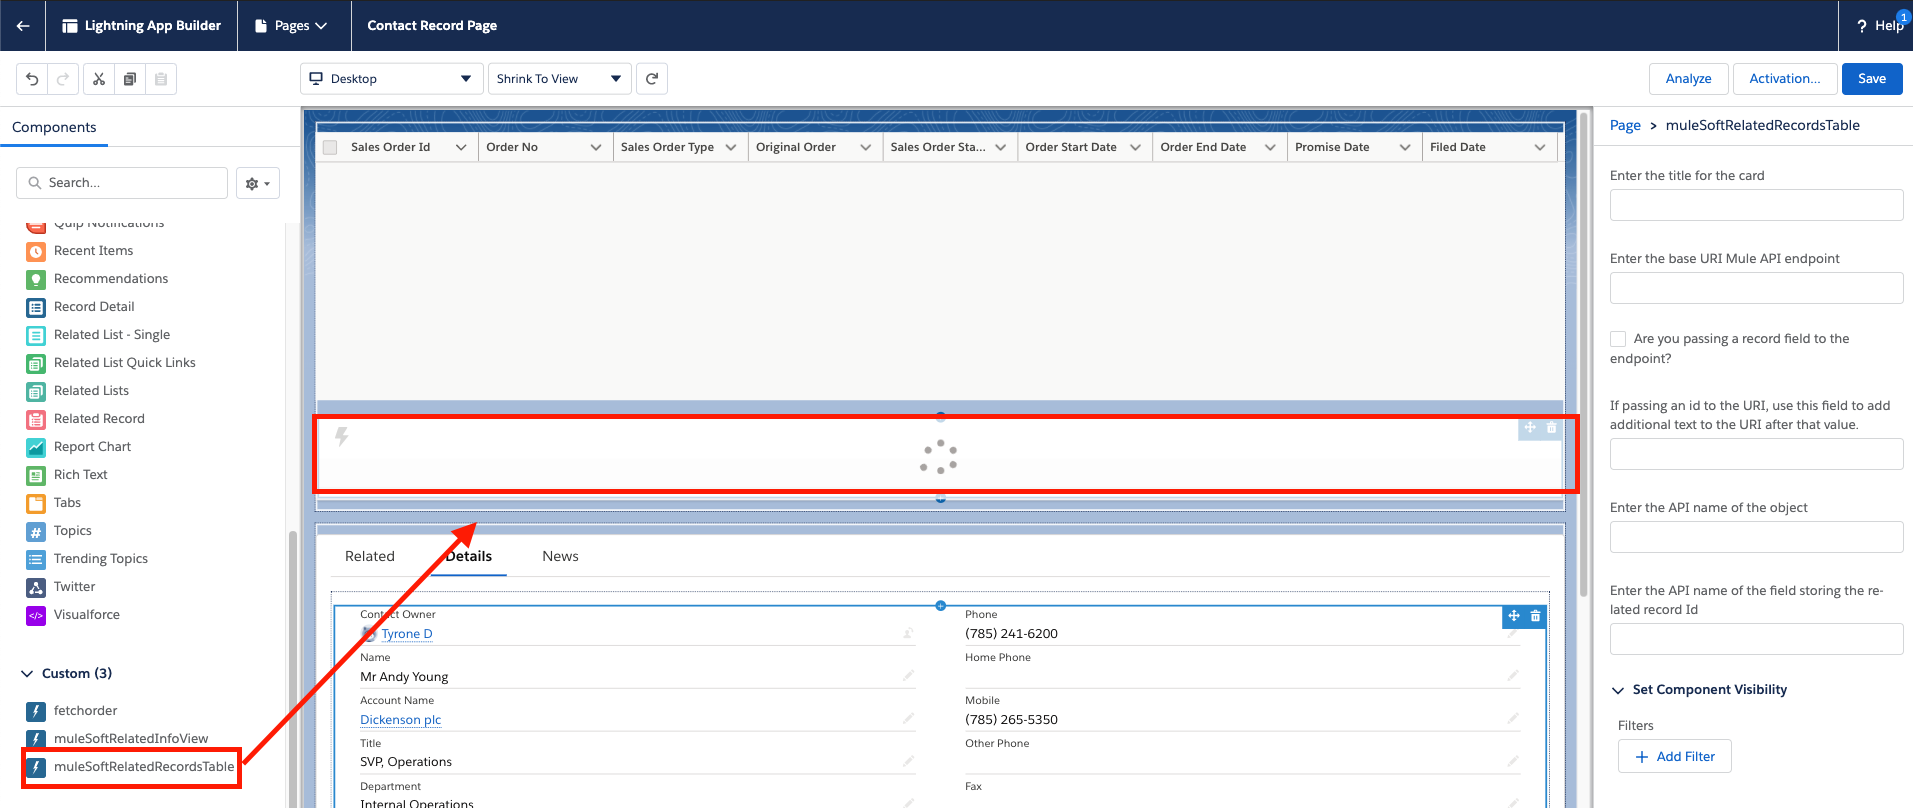1913x808 pixels.
Task: Select the Record Detail component
Action: click(x=94, y=307)
